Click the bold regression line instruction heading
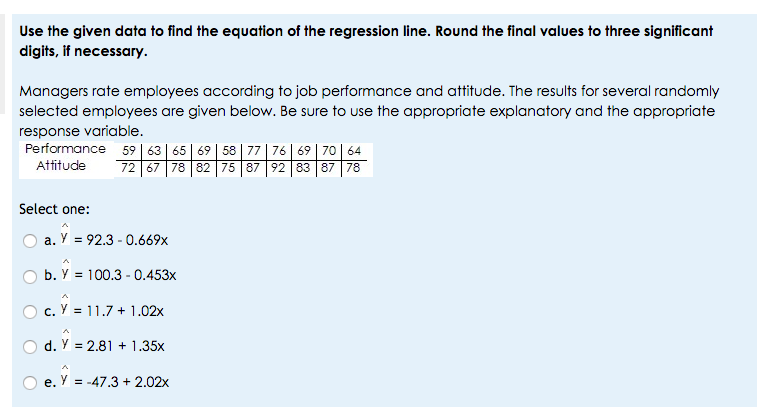The height and width of the screenshot is (419, 770). [366, 41]
